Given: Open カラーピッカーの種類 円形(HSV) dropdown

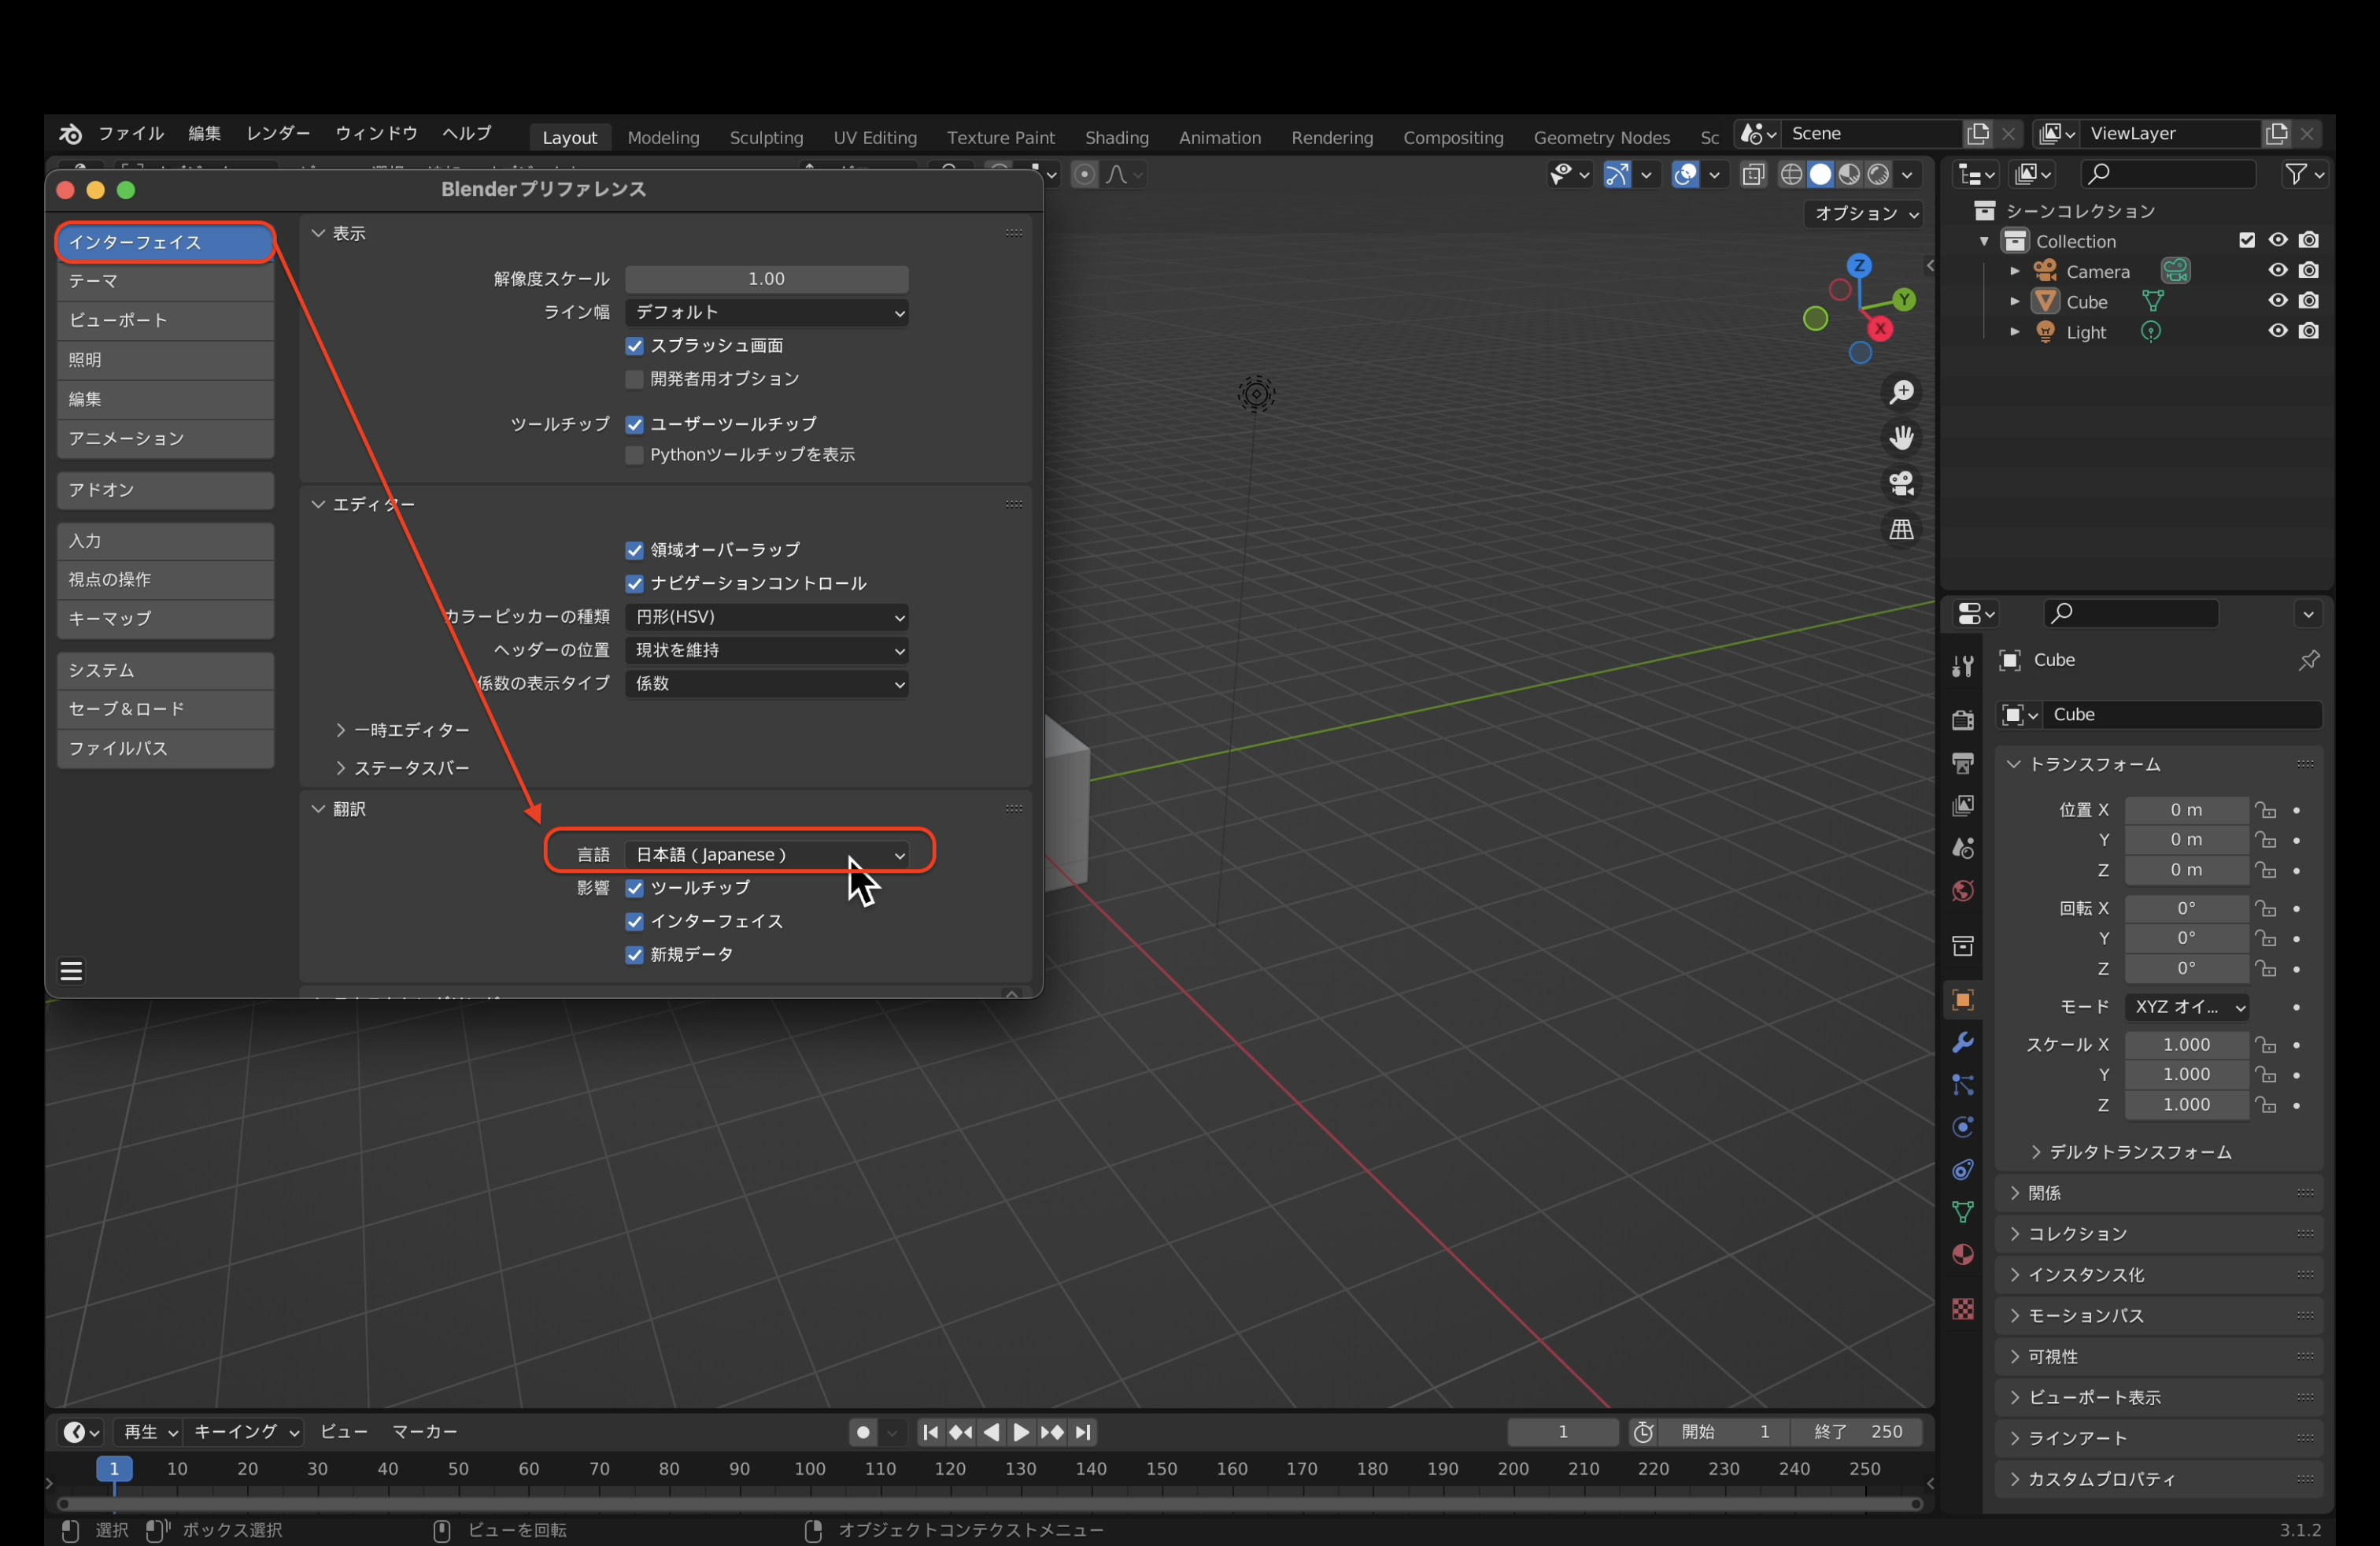Looking at the screenshot, I should 767,617.
